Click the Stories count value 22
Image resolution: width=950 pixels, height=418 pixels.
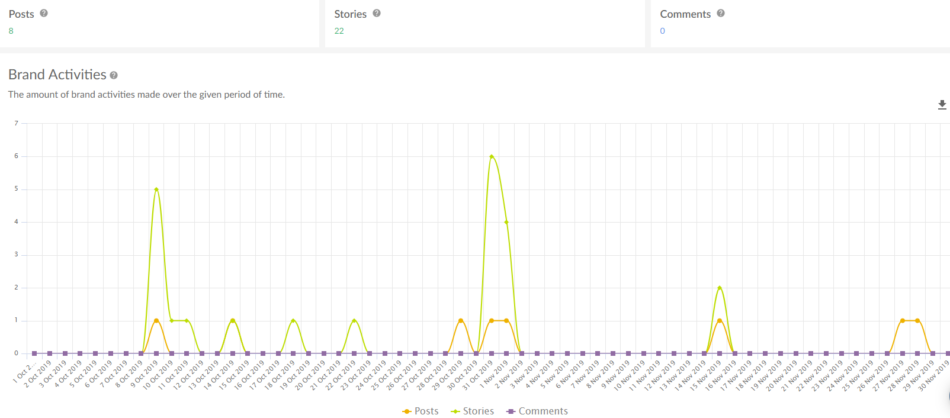click(339, 31)
